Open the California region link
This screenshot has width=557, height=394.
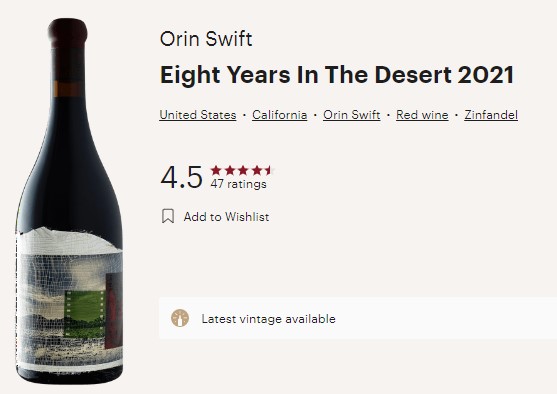[280, 115]
